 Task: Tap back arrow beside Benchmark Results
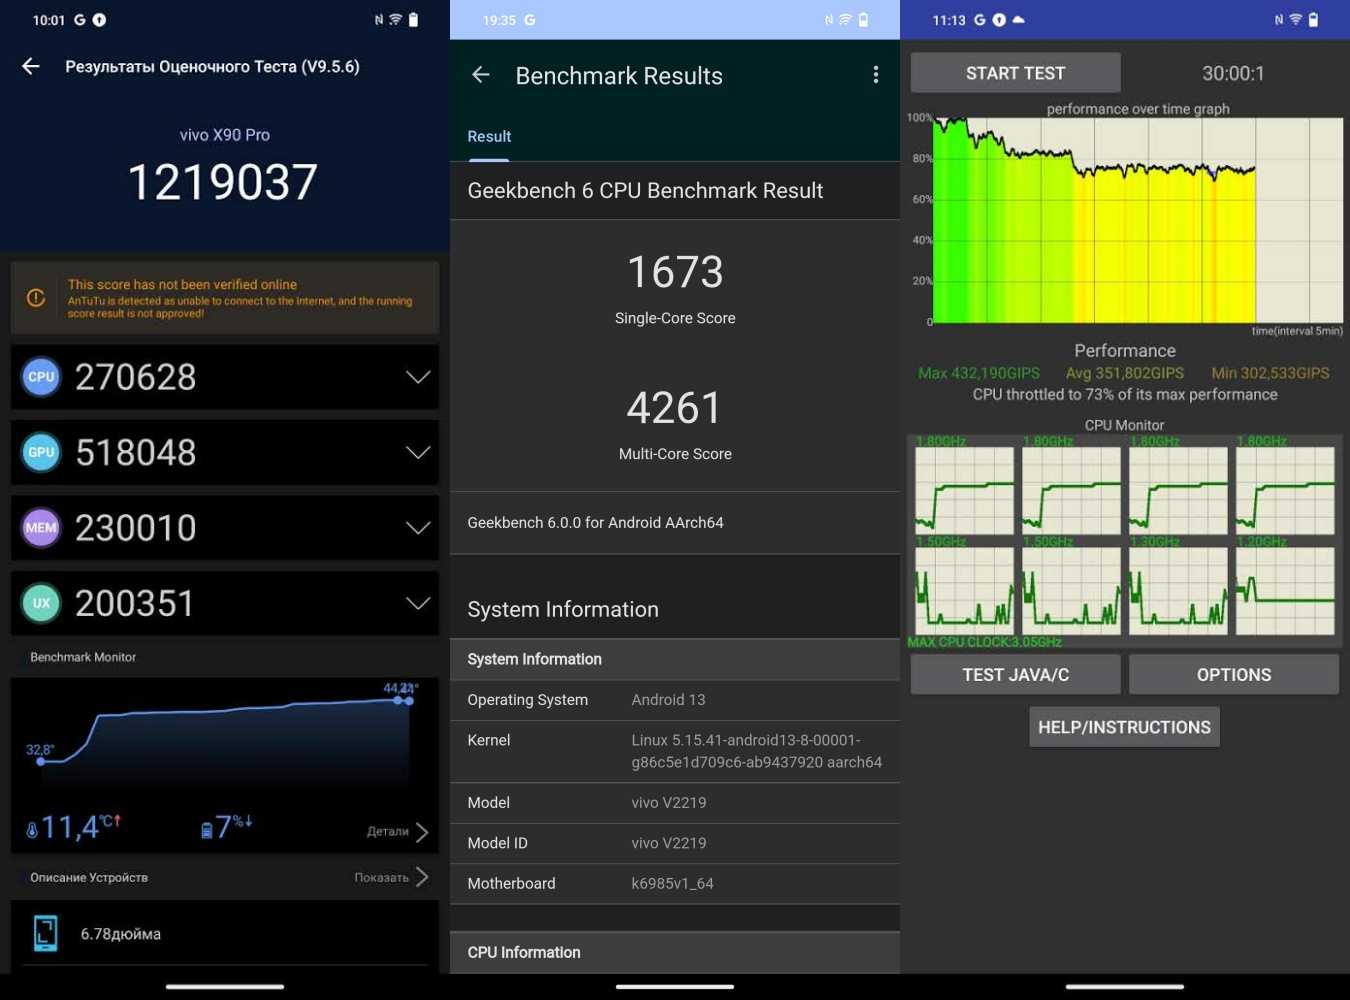pos(481,75)
